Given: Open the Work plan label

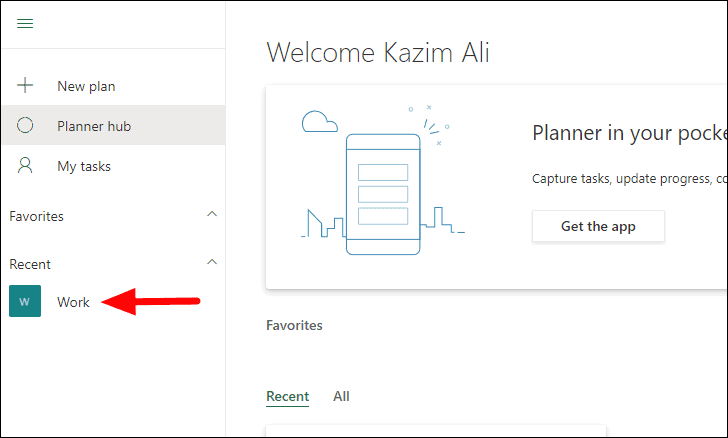Looking at the screenshot, I should point(73,302).
